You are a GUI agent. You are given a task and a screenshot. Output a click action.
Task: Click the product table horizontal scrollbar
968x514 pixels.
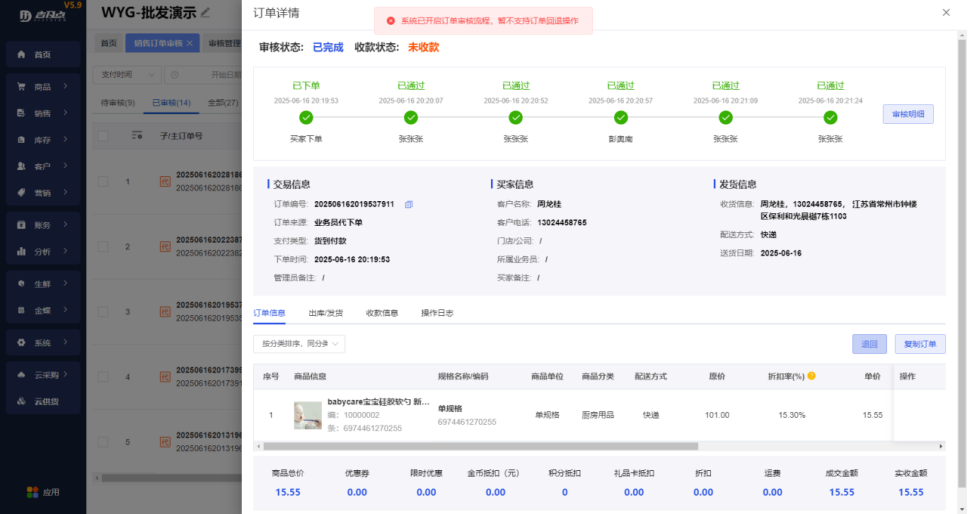click(x=480, y=445)
